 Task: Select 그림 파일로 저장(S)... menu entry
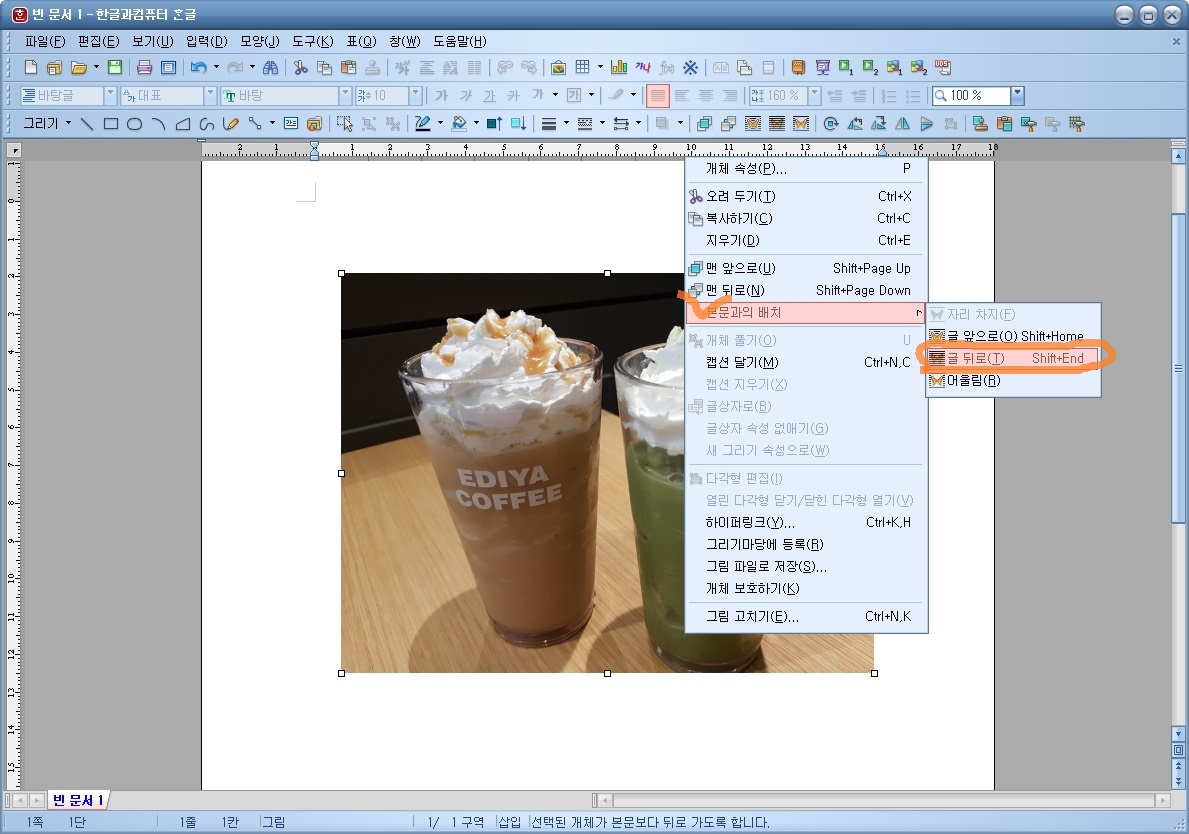(x=806, y=566)
